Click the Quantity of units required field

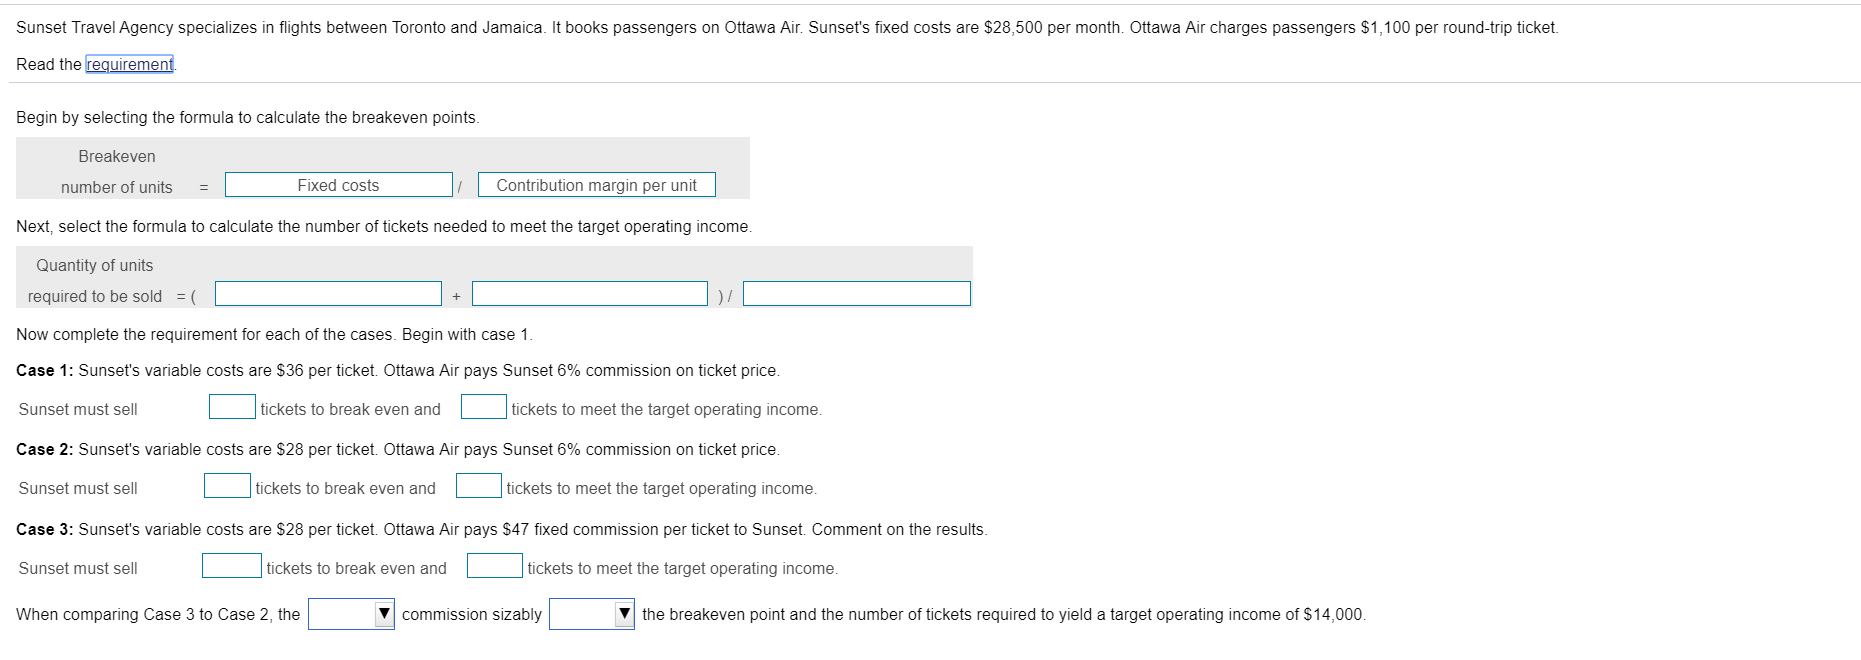coord(327,293)
